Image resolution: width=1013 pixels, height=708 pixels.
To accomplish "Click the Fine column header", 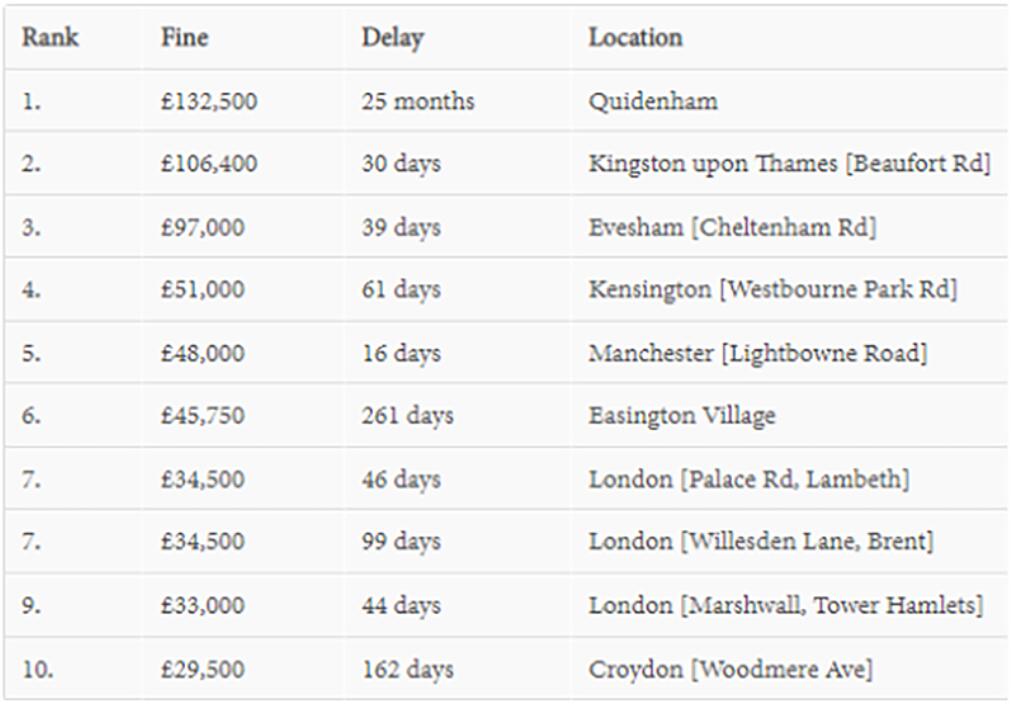I will tap(185, 37).
